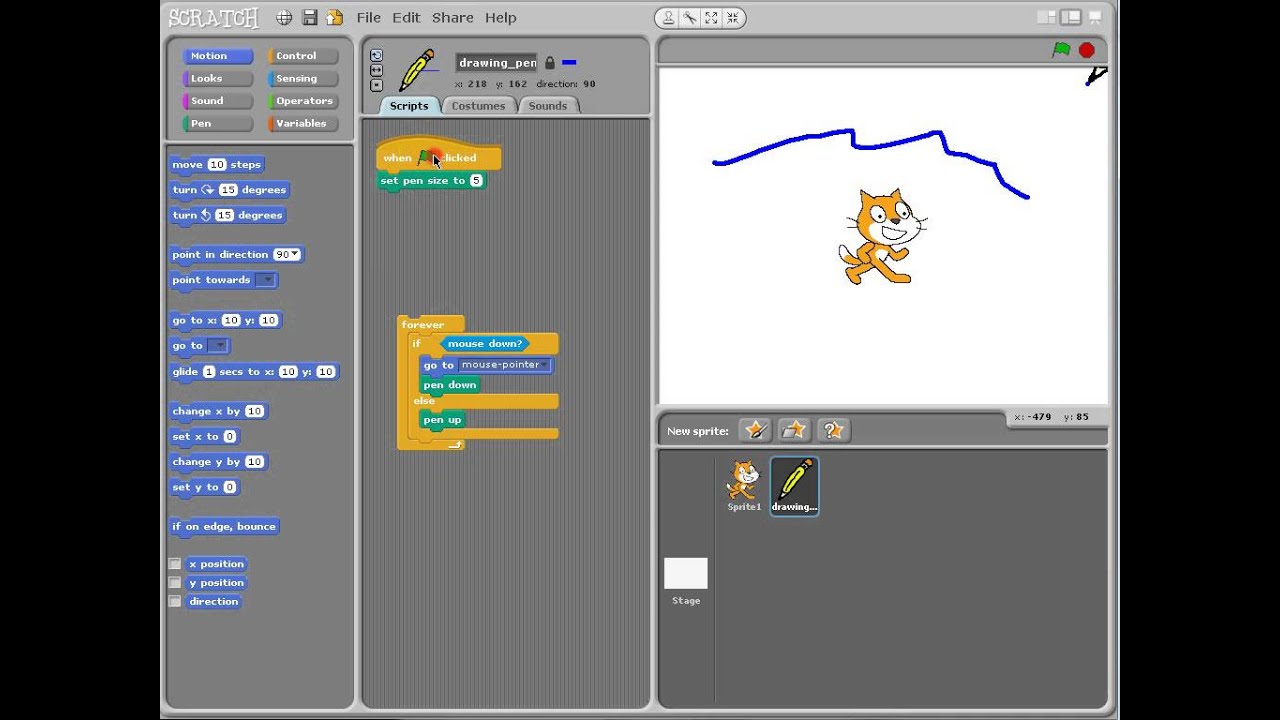Image resolution: width=1280 pixels, height=720 pixels.
Task: Click the clockwise turn 15 degrees block
Action: click(229, 190)
